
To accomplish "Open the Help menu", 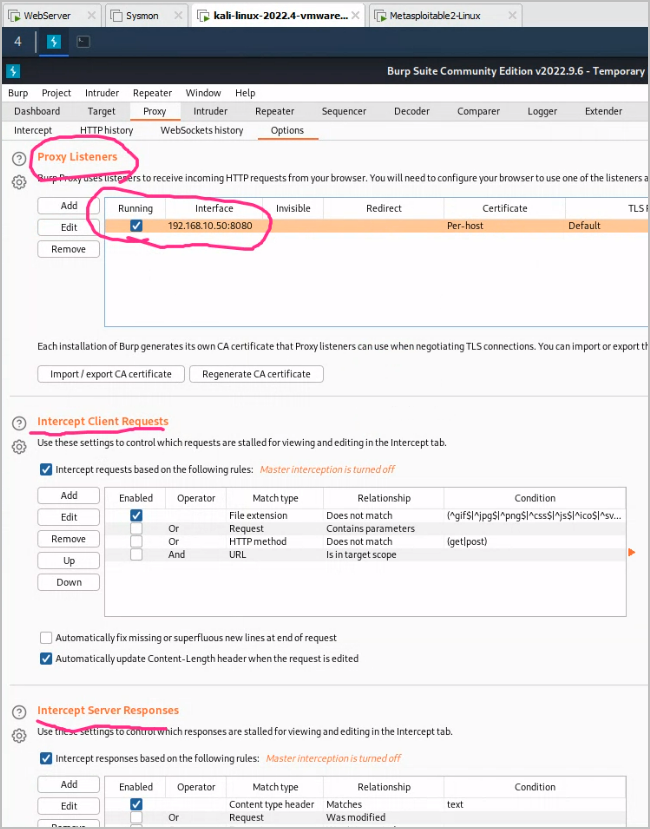I will click(245, 93).
